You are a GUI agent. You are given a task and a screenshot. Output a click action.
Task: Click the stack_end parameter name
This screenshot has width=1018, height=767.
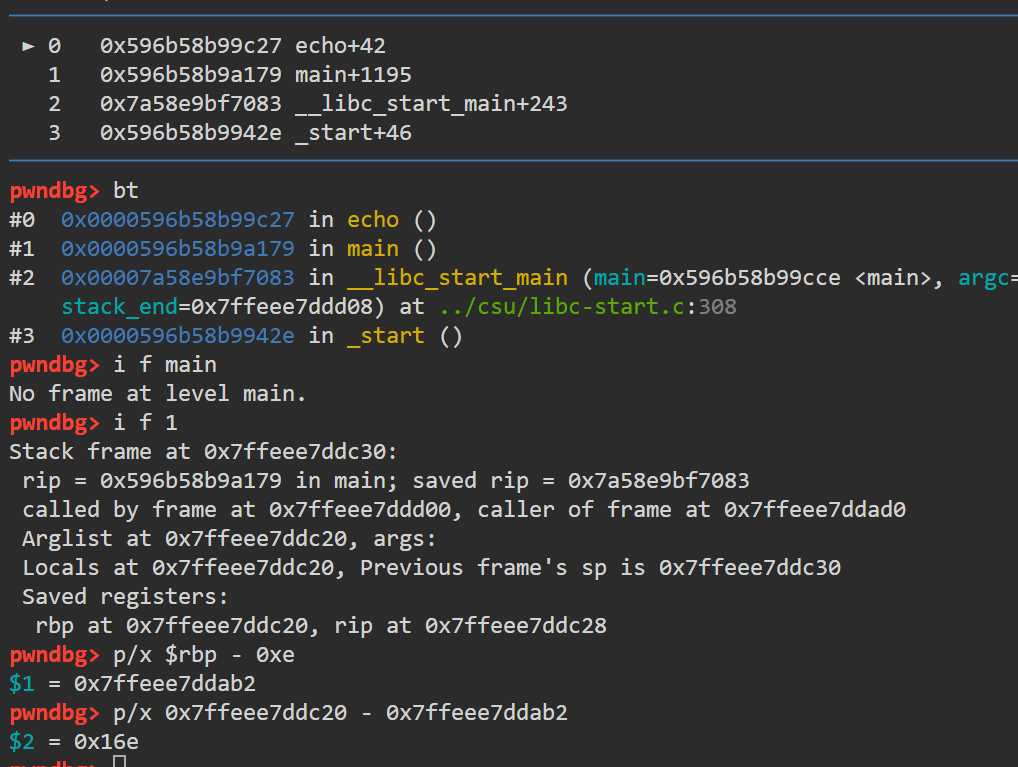pos(119,307)
